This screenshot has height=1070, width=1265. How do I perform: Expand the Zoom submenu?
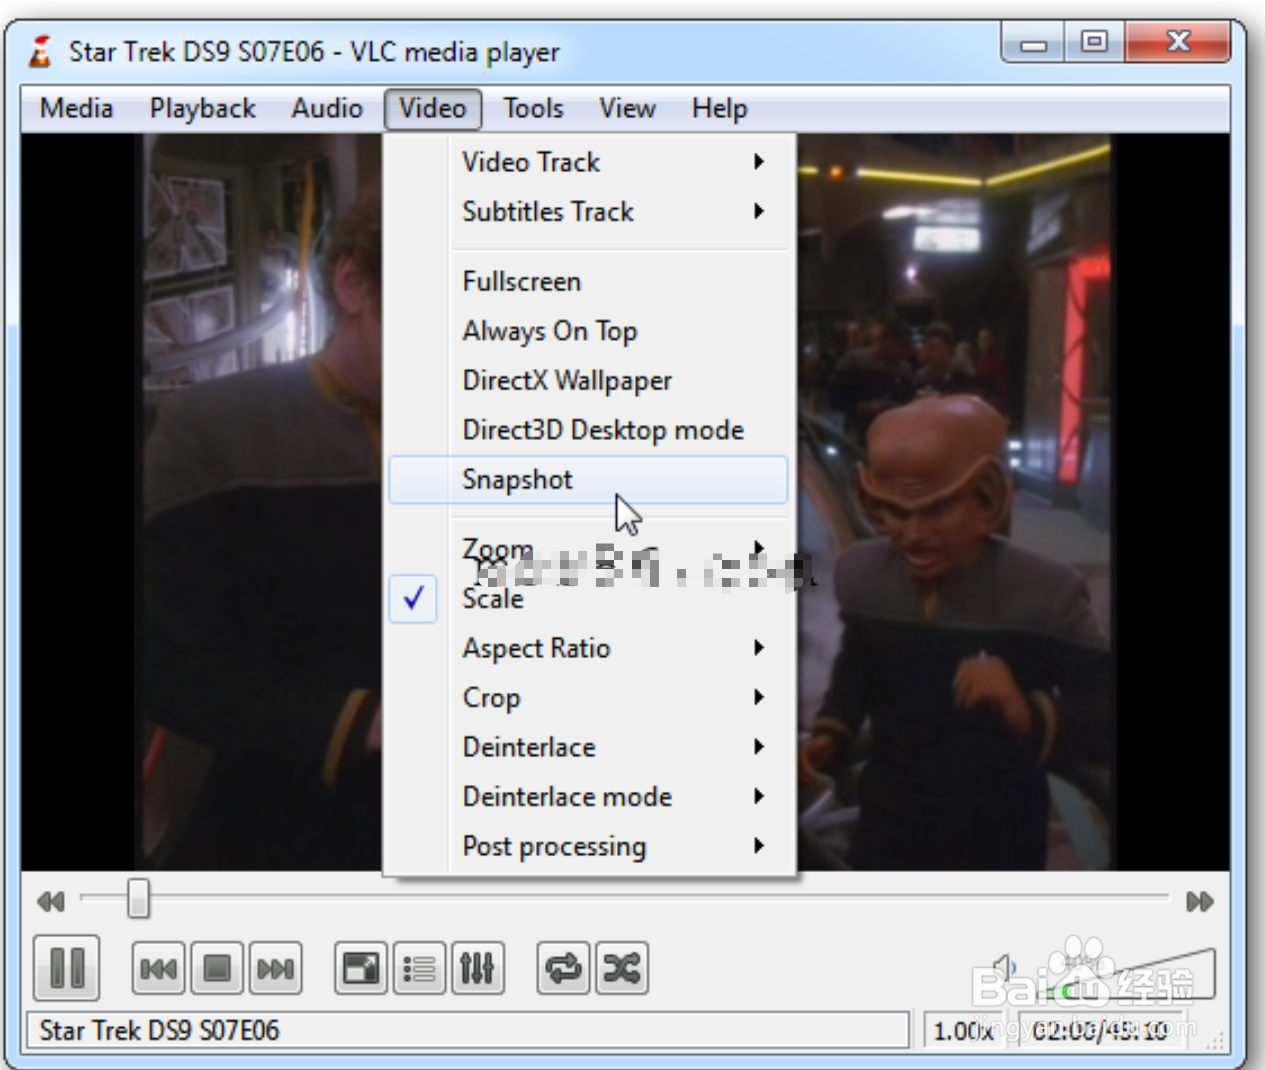coord(588,548)
